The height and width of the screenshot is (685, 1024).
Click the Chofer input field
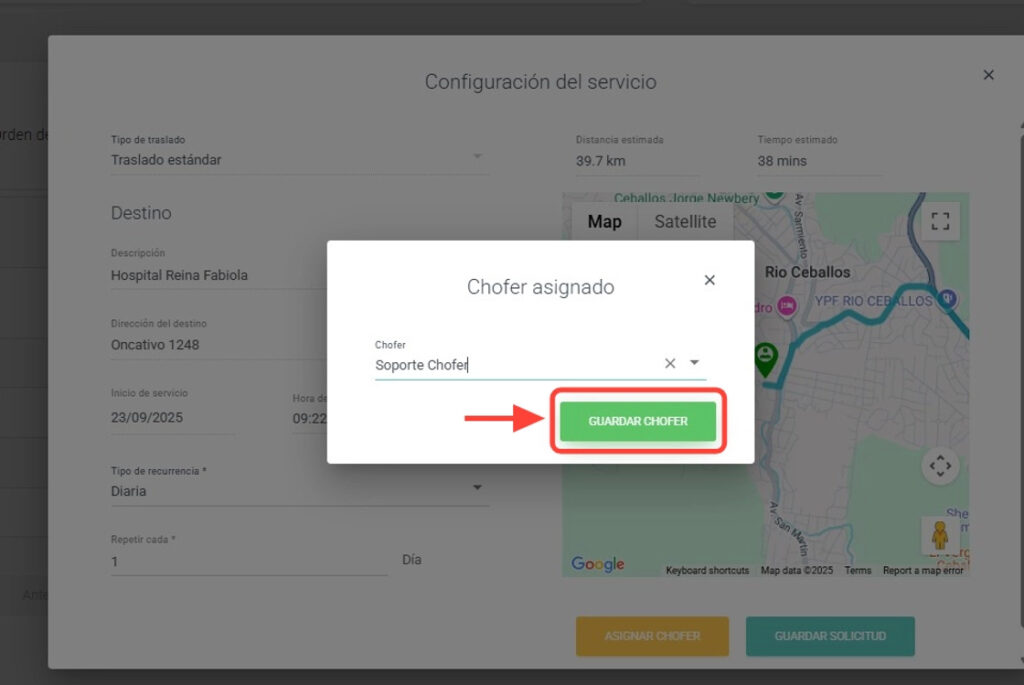[x=510, y=365]
